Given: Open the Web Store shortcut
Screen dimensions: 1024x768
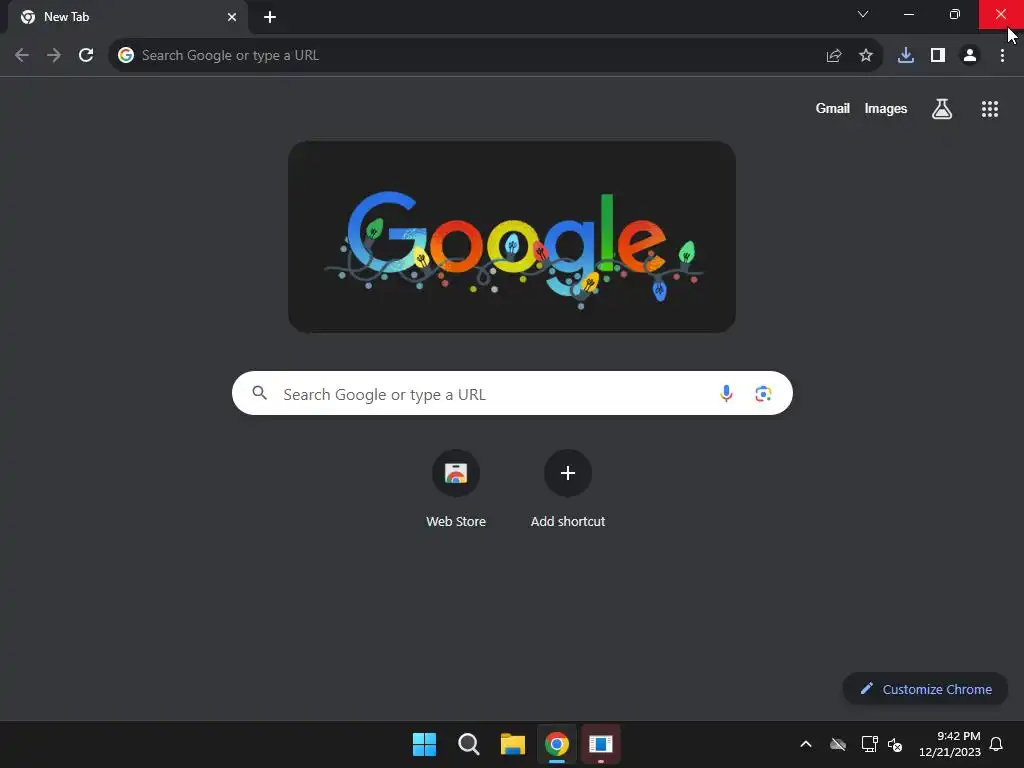Looking at the screenshot, I should pyautogui.click(x=456, y=489).
